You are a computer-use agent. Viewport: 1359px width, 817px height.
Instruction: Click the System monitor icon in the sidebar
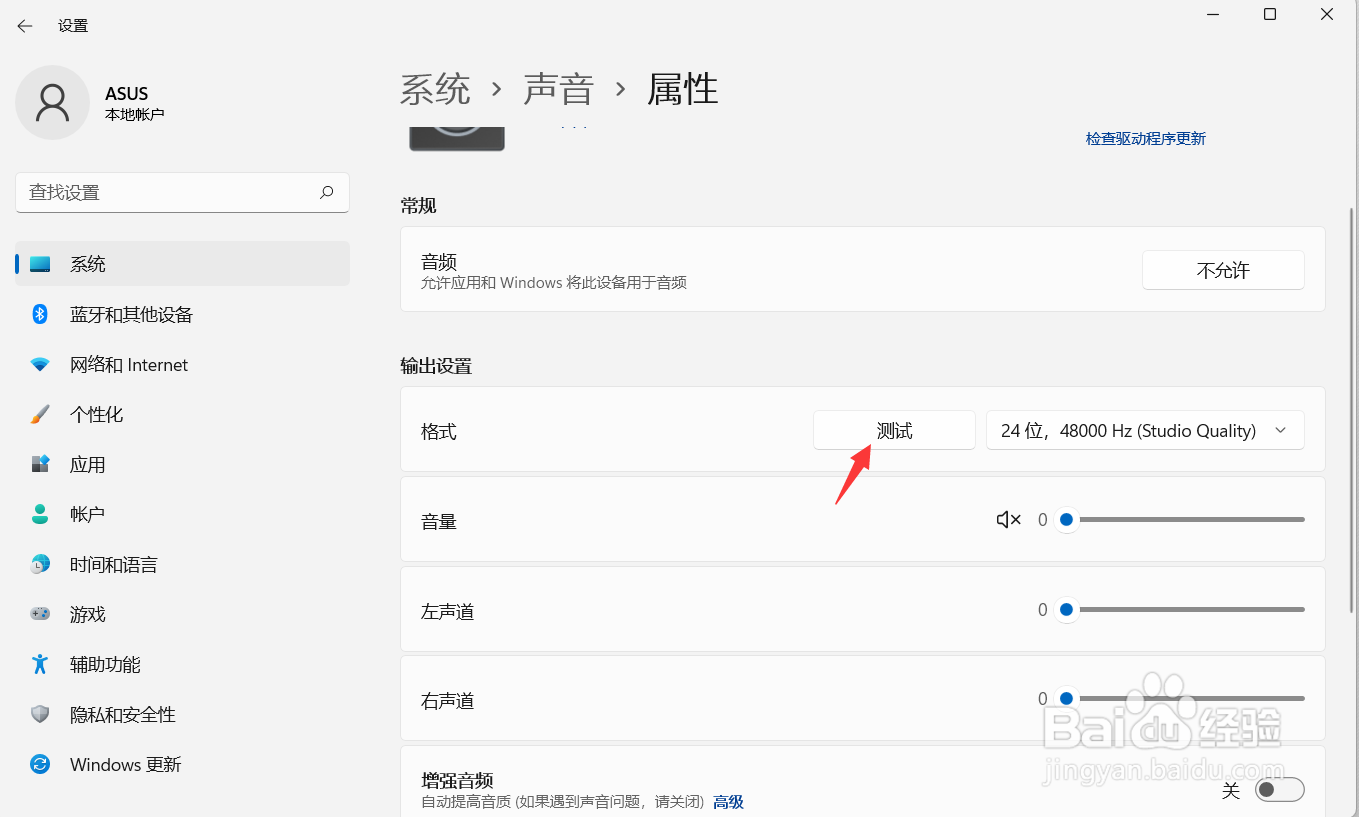pos(40,264)
